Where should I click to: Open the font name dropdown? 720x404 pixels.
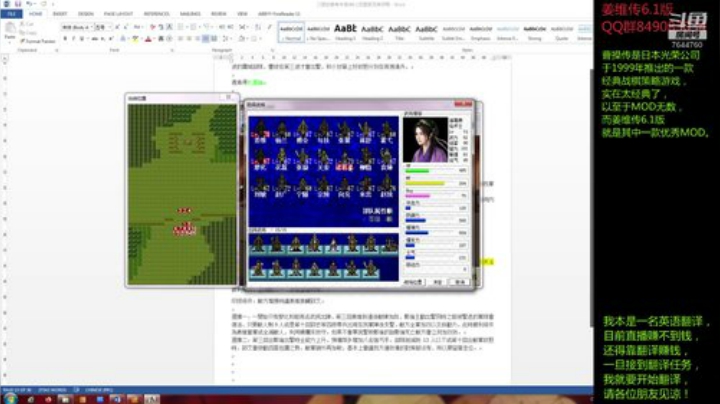click(x=90, y=28)
